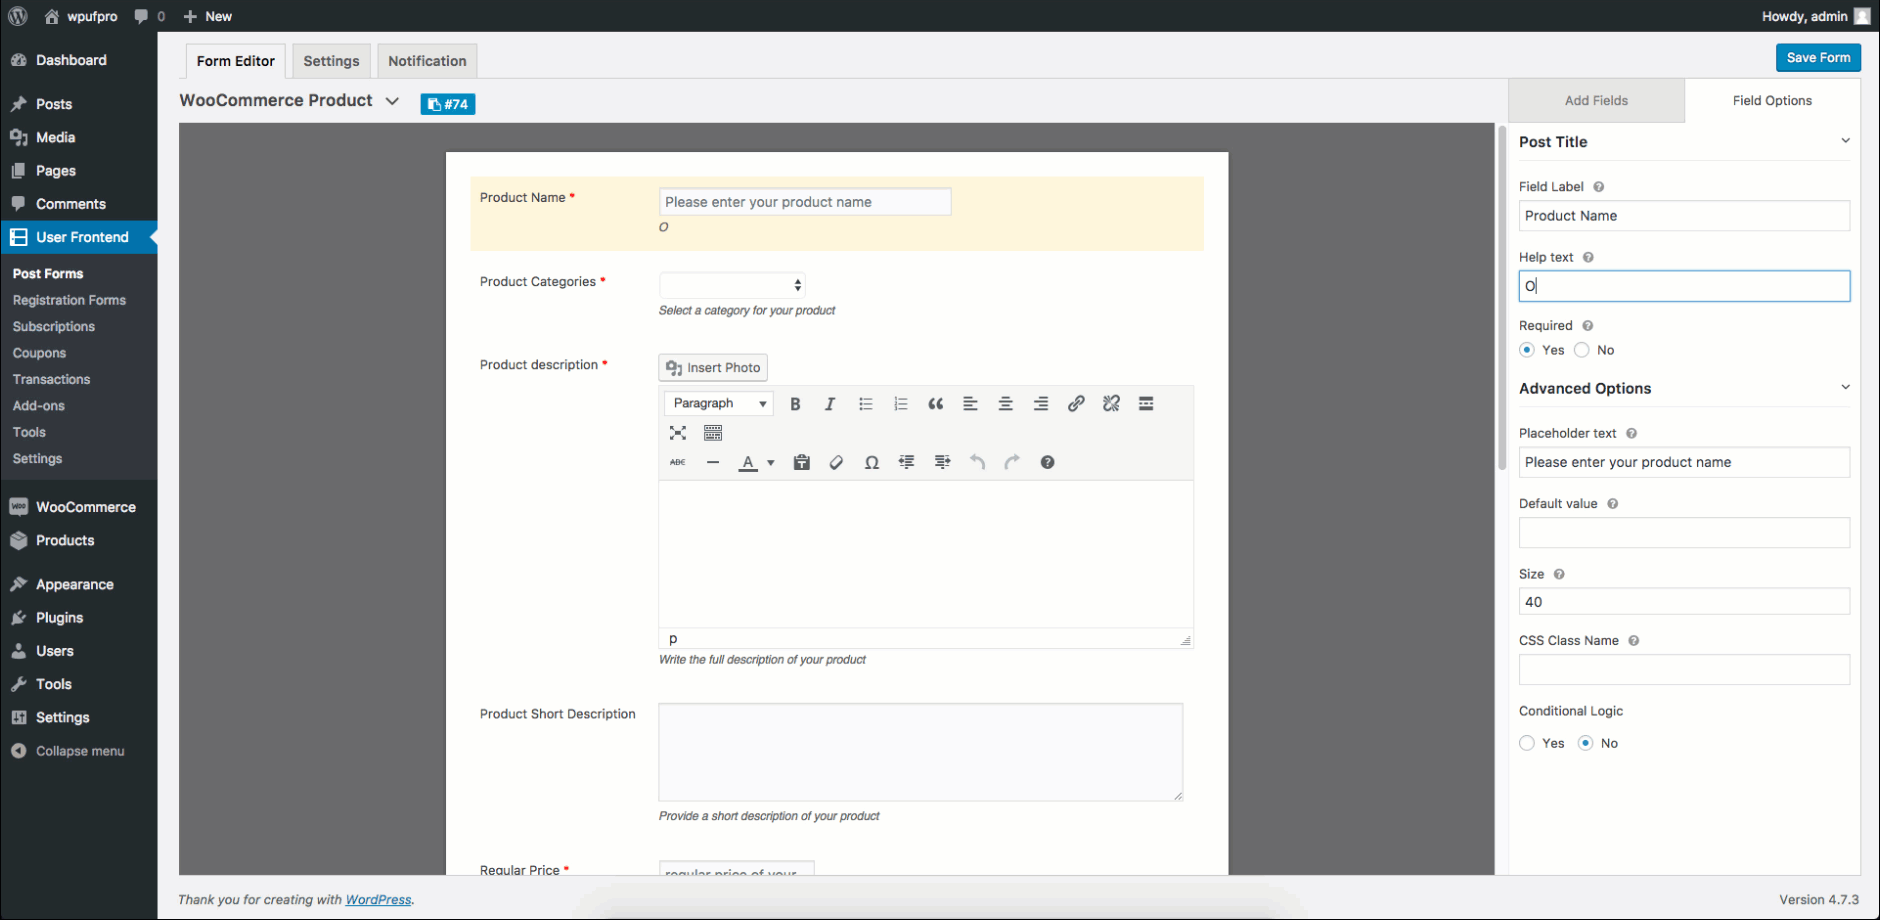The width and height of the screenshot is (1880, 920).
Task: Open Registration Forms submenu
Action: coord(69,300)
